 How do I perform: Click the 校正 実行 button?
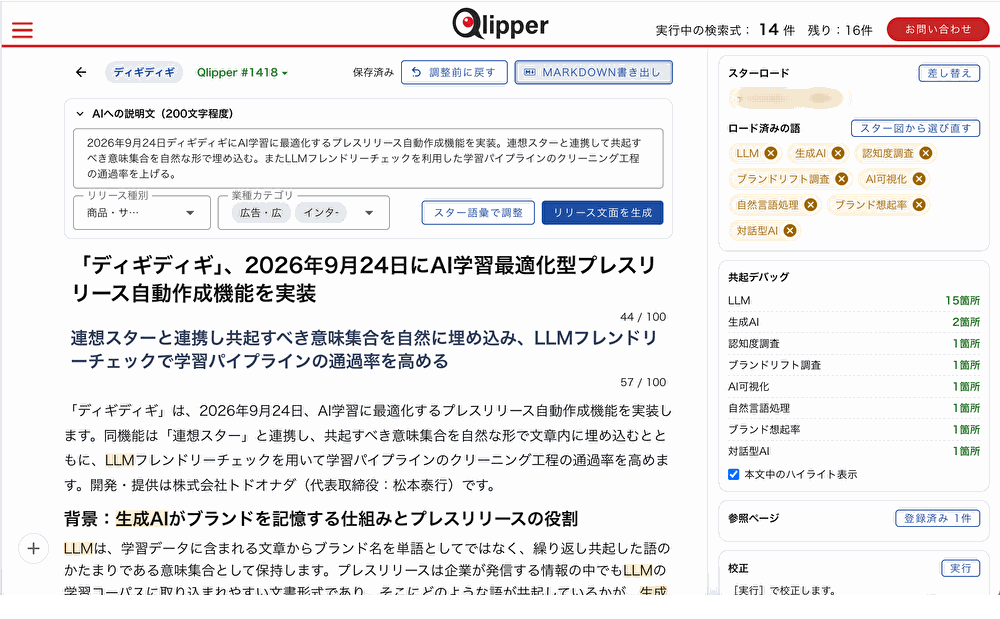pos(960,568)
